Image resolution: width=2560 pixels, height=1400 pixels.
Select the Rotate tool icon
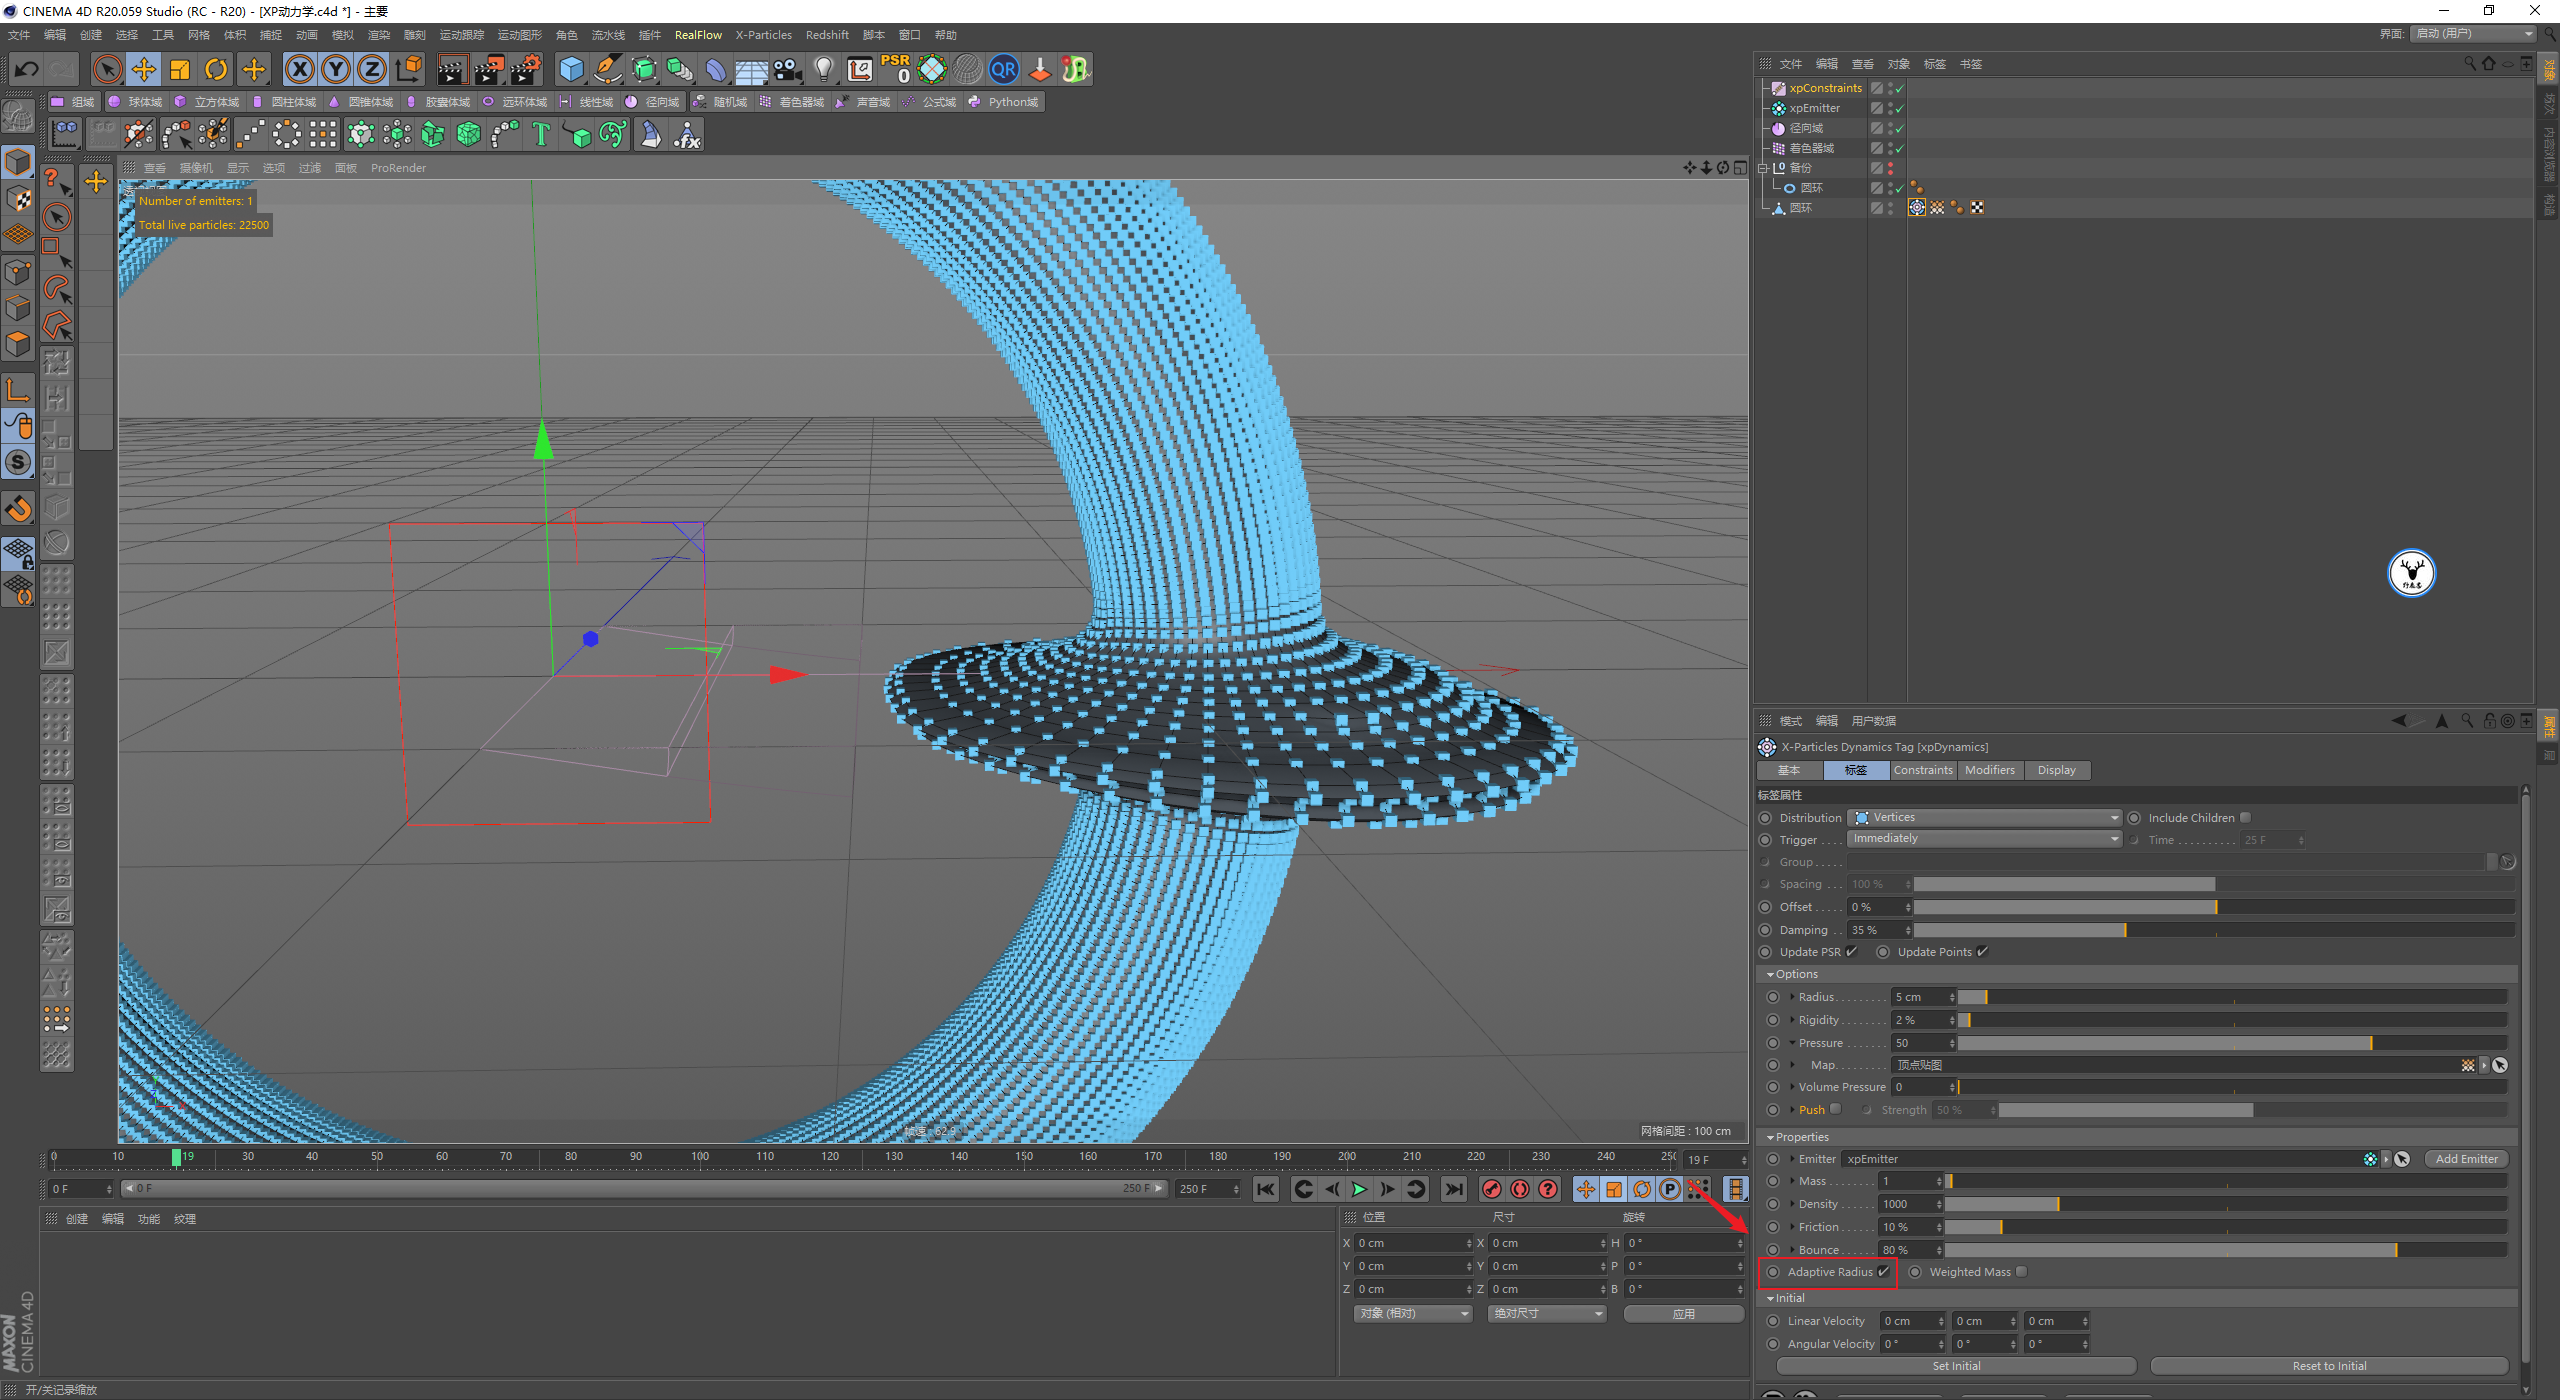[216, 69]
